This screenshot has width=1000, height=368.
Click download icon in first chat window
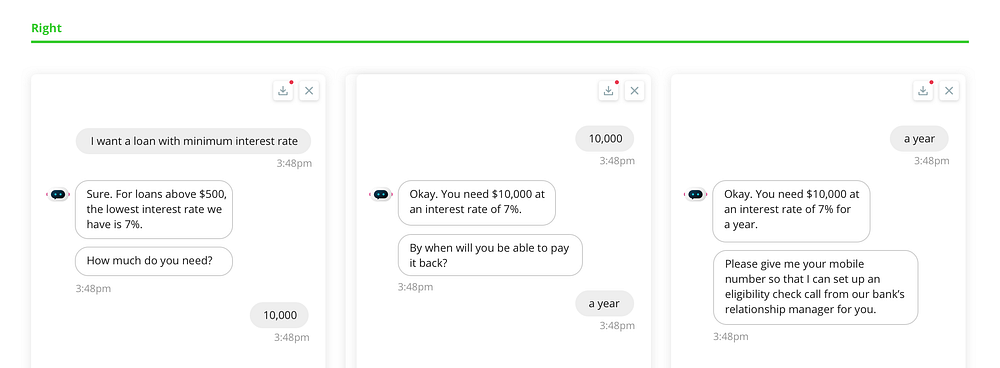(x=283, y=91)
